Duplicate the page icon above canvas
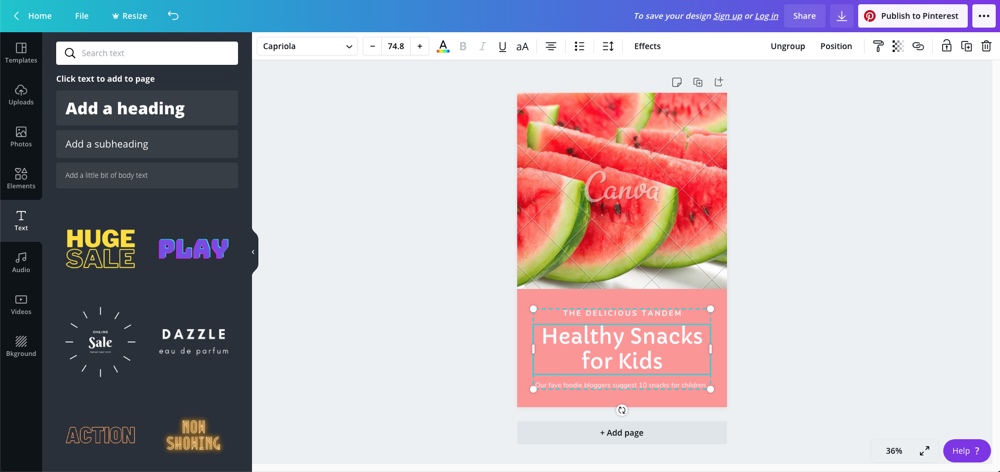 tap(698, 82)
